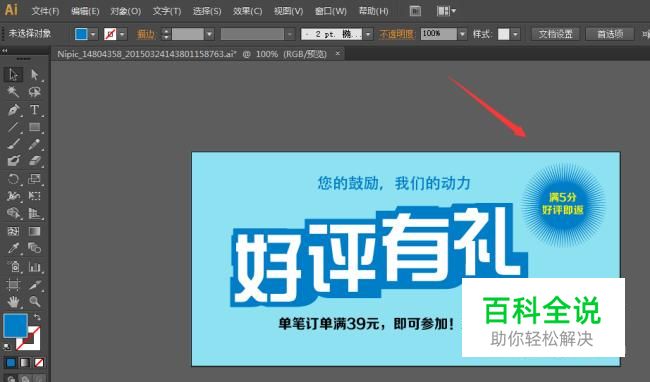Select the Rotate tool
The image size is (650, 382).
[13, 179]
